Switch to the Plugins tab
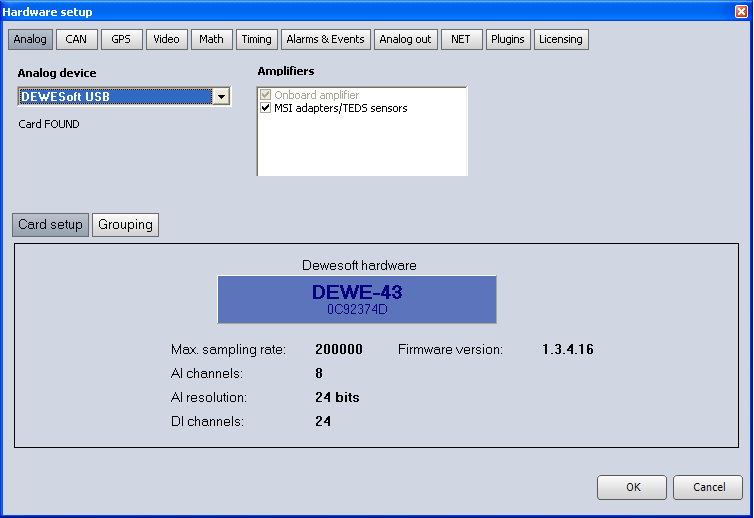The width and height of the screenshot is (754, 518). point(508,39)
